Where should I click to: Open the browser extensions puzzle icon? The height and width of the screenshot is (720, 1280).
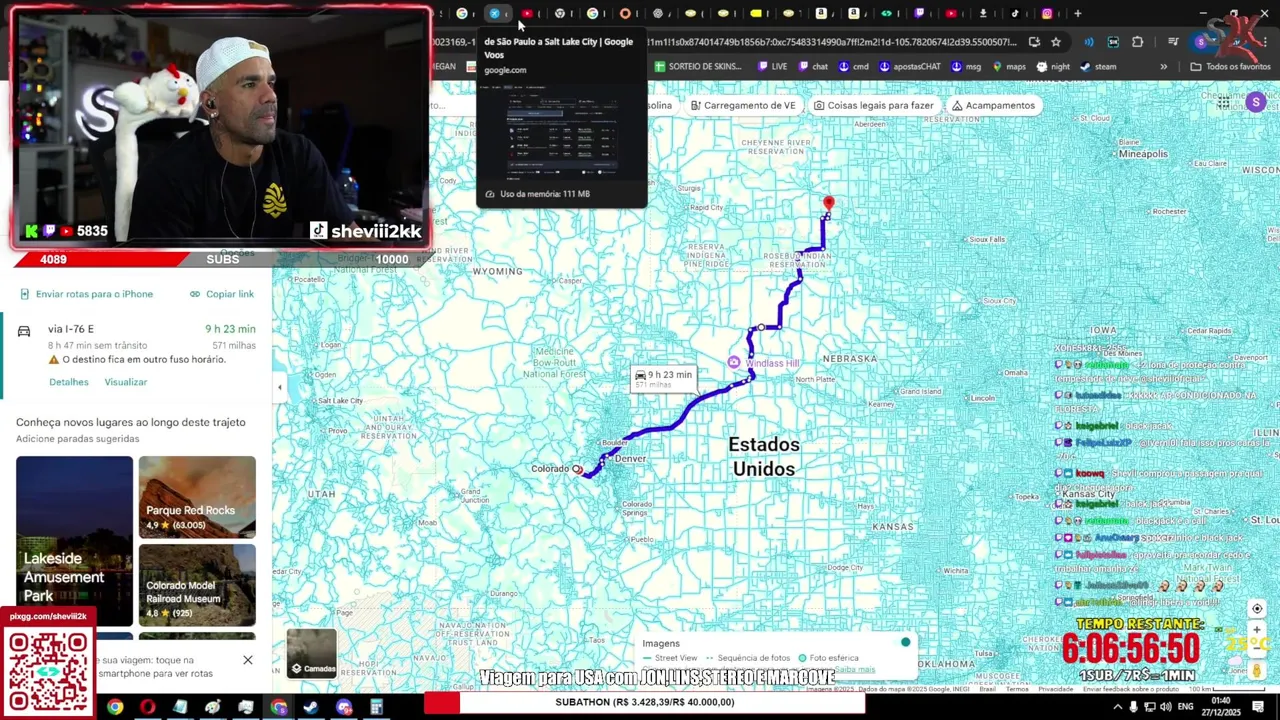click(x=1137, y=42)
